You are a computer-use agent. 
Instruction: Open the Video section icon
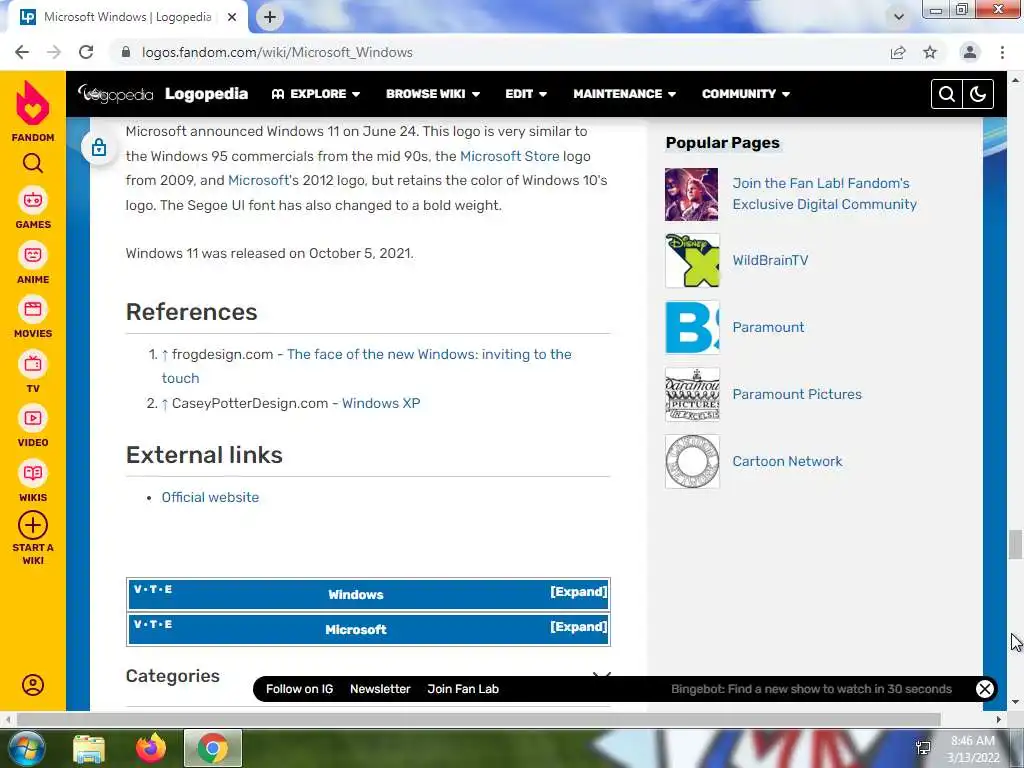tap(33, 418)
